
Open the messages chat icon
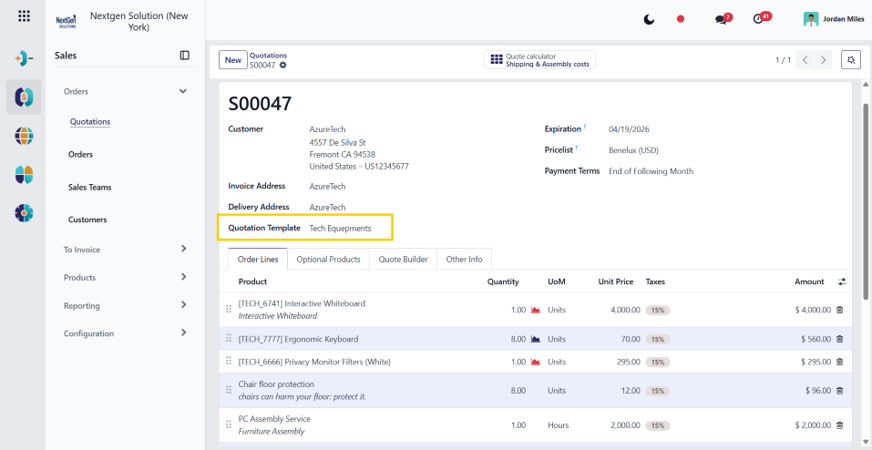point(722,19)
